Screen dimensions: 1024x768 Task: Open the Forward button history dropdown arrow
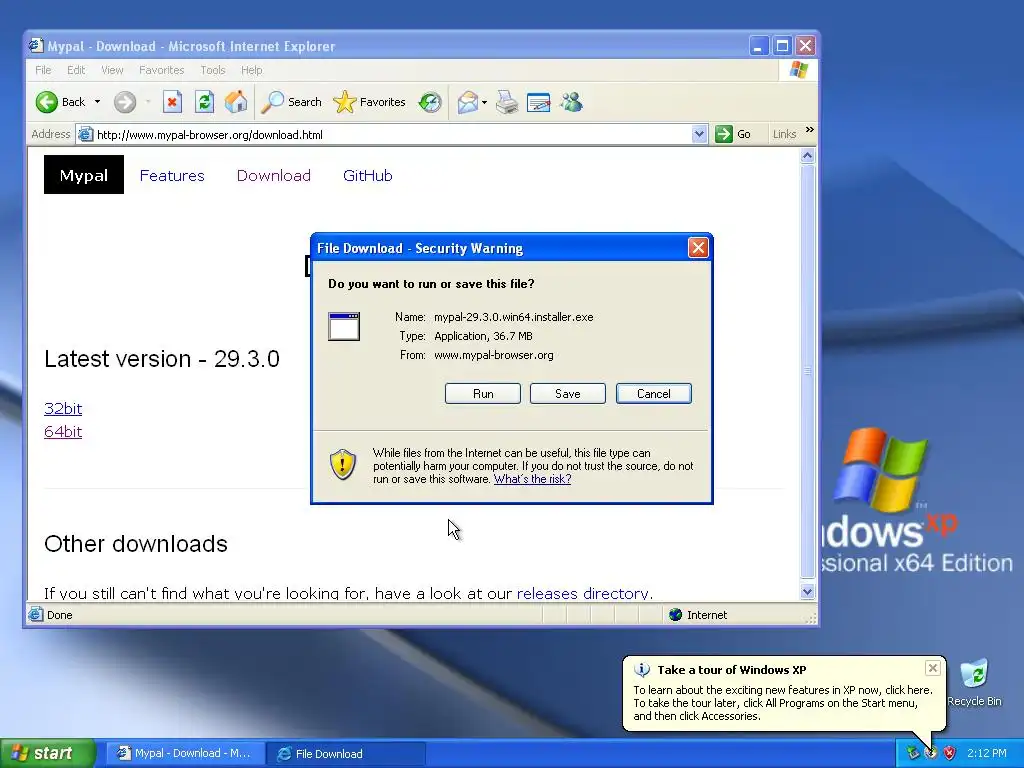pyautogui.click(x=148, y=102)
